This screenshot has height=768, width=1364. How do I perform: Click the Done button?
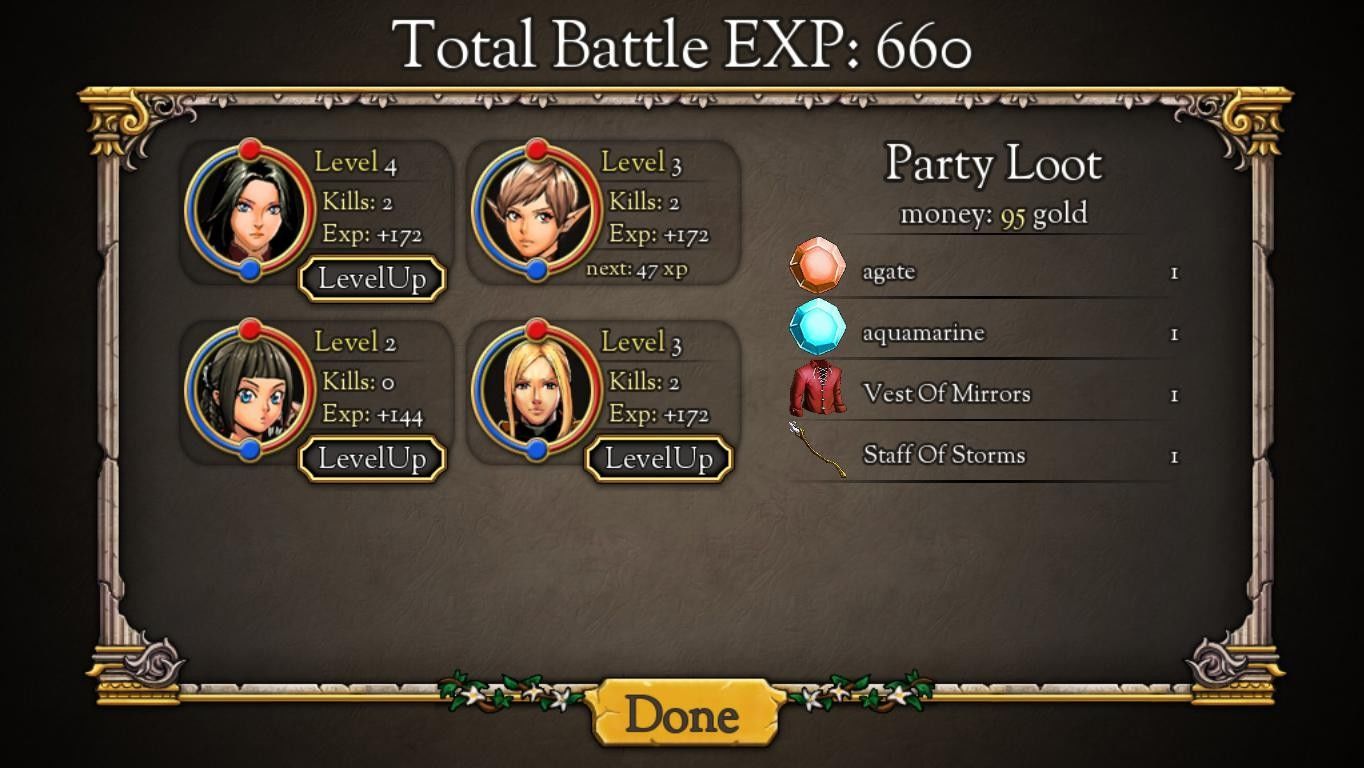click(683, 715)
